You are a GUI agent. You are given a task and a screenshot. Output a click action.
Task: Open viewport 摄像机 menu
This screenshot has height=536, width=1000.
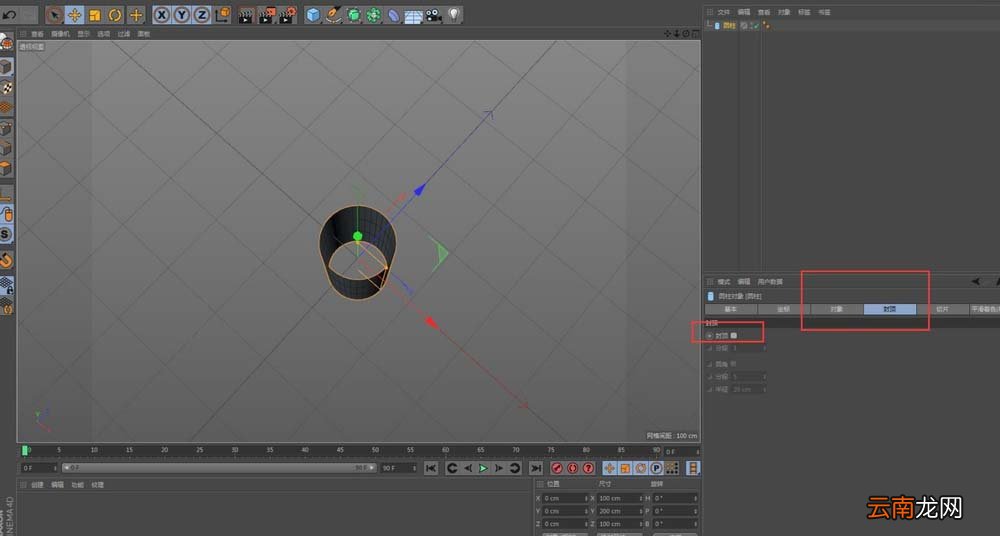coord(61,34)
